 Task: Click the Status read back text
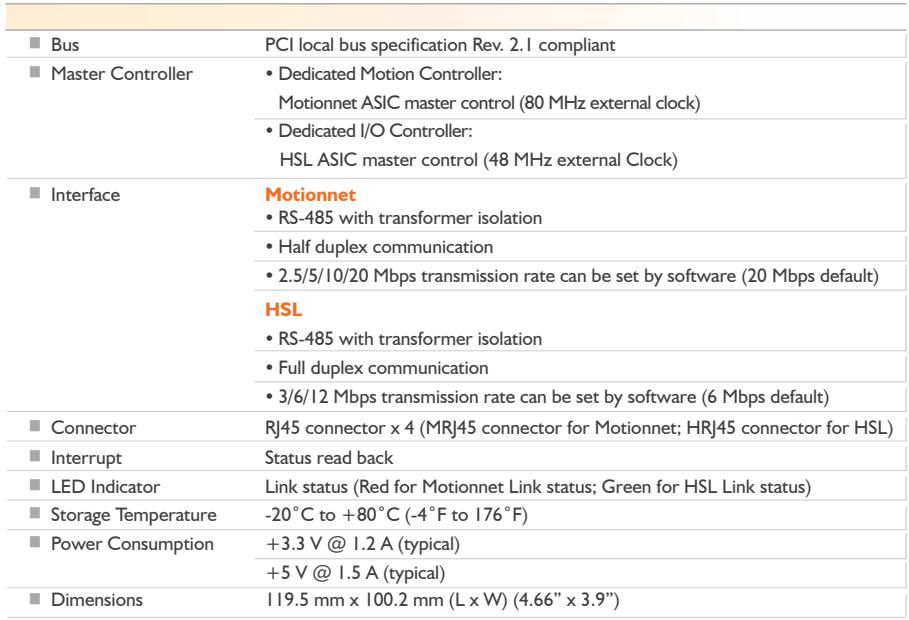(x=329, y=458)
